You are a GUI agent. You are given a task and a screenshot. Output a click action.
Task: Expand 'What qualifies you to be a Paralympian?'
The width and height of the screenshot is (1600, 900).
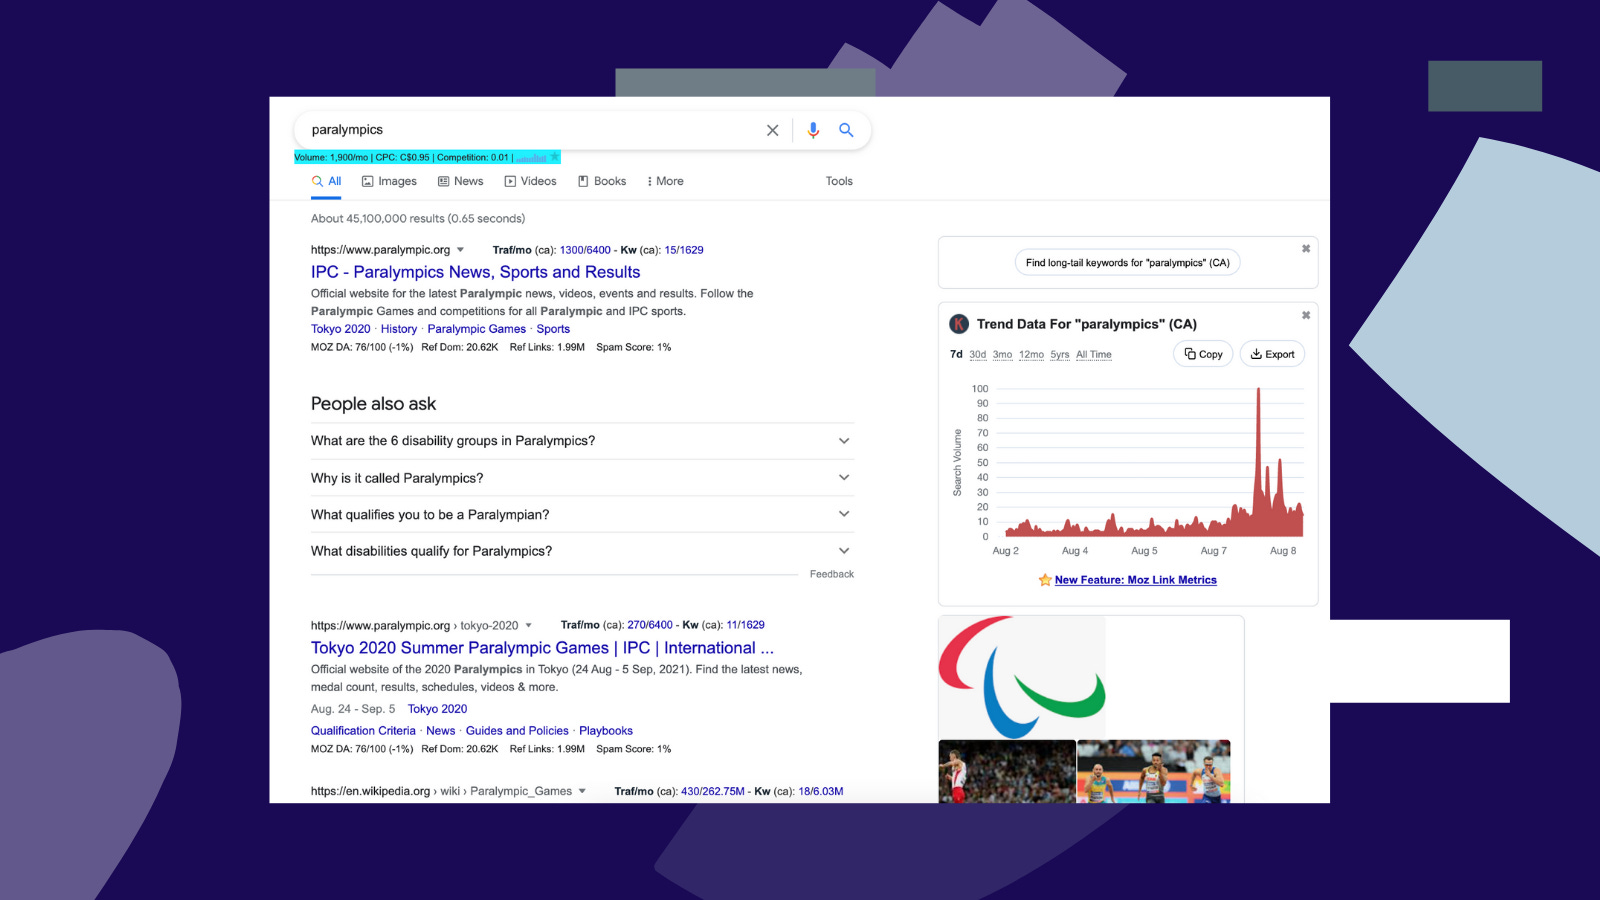click(x=582, y=514)
